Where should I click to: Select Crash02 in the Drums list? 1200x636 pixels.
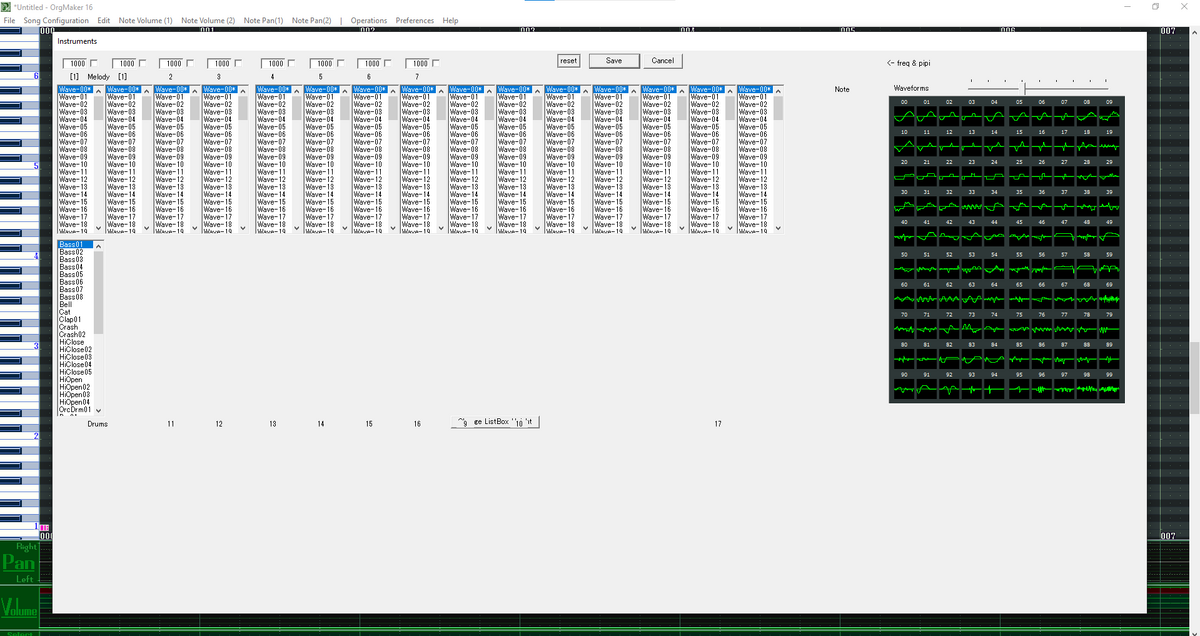pyautogui.click(x=75, y=335)
